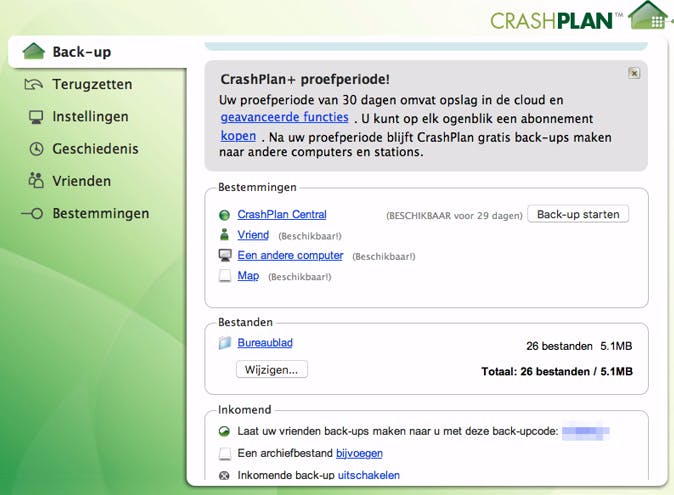674x495 pixels.
Task: Click the green house Back-up icon
Action: tap(34, 51)
